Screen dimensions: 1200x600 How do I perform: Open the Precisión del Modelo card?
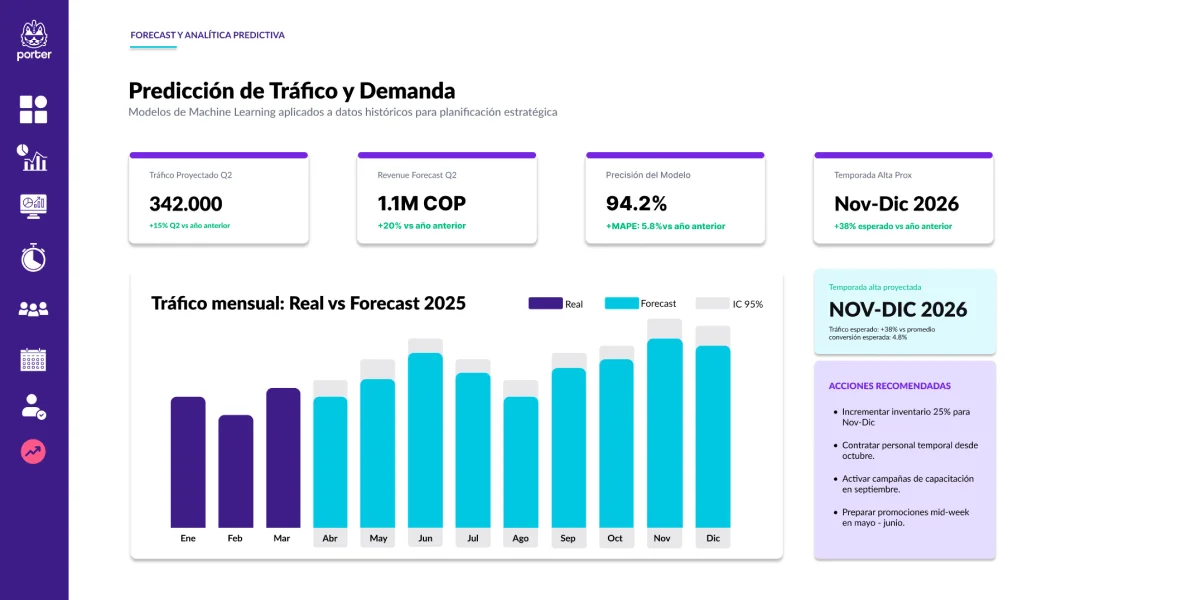tap(675, 197)
